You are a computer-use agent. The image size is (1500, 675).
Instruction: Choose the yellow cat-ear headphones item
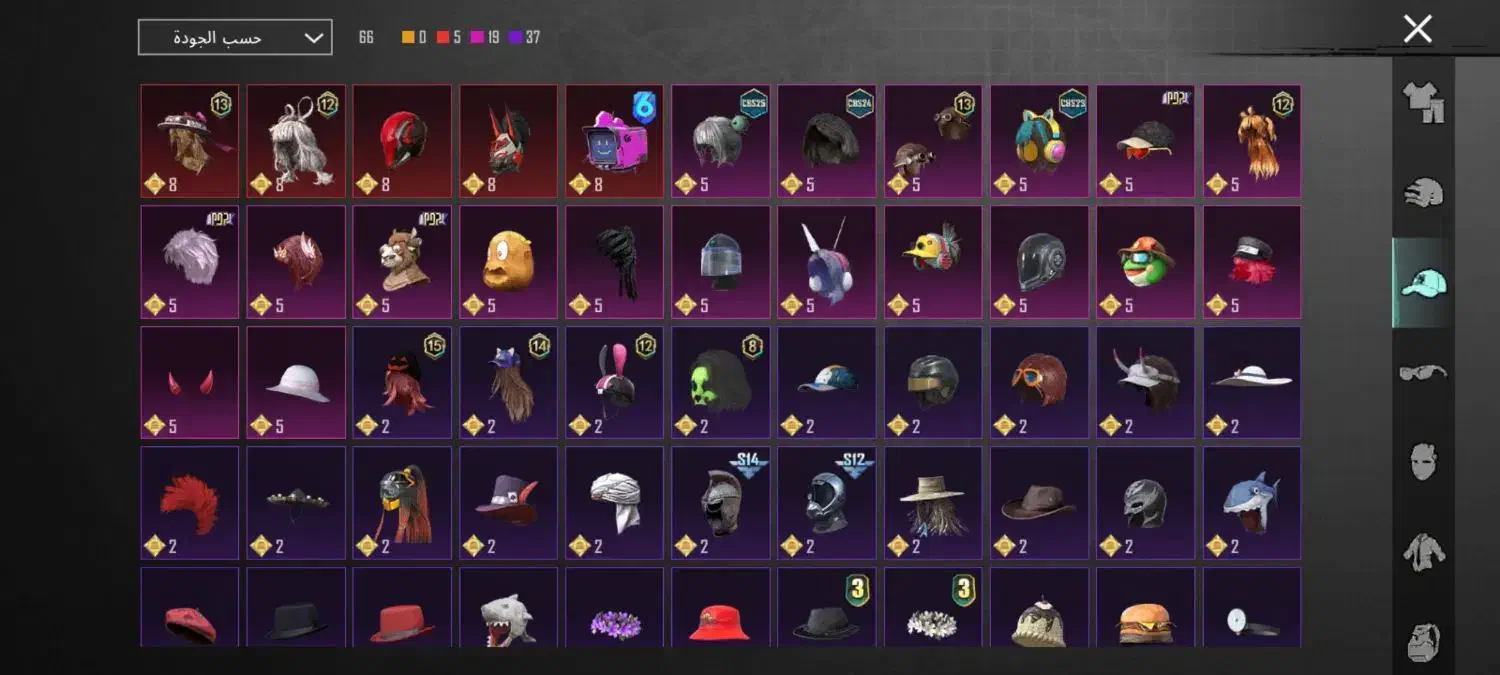(x=1039, y=141)
